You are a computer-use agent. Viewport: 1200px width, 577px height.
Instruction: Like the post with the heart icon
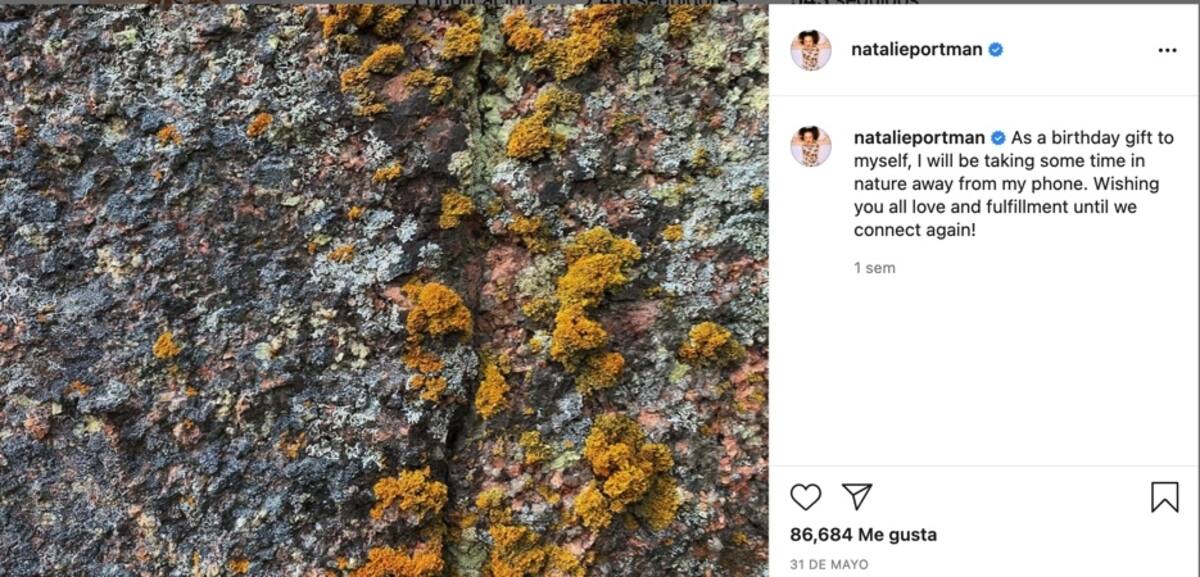(x=805, y=497)
